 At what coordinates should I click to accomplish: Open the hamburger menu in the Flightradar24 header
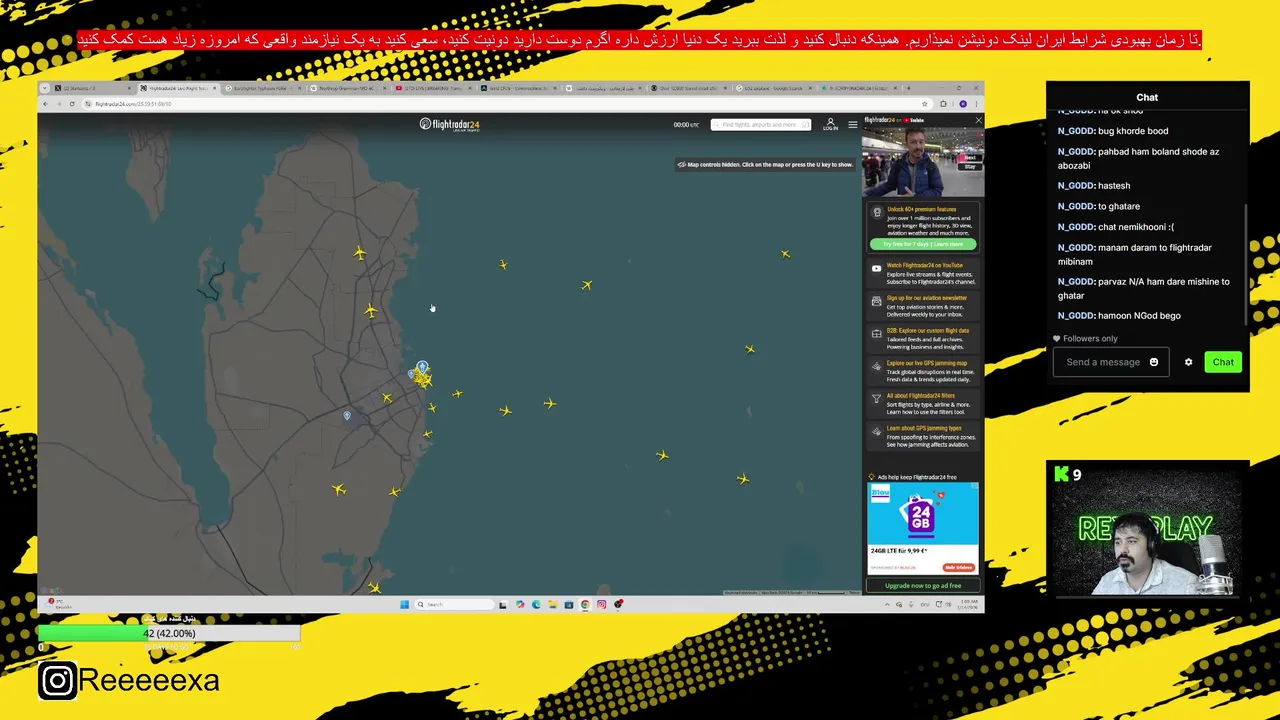[x=853, y=124]
